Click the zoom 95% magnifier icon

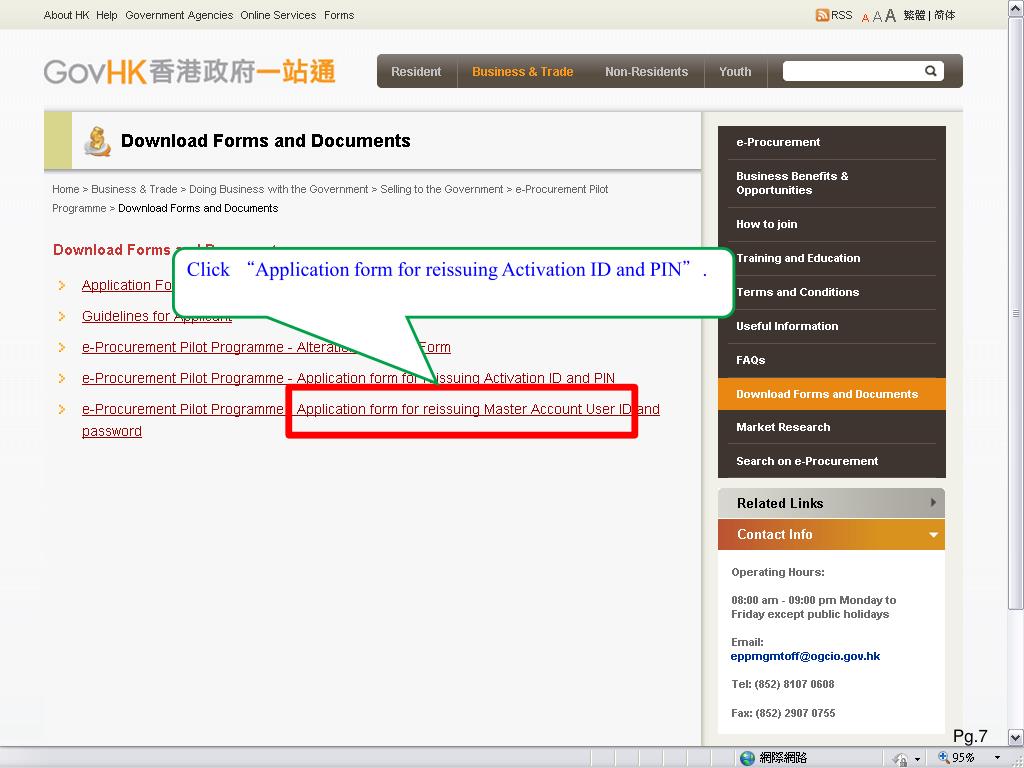click(944, 757)
